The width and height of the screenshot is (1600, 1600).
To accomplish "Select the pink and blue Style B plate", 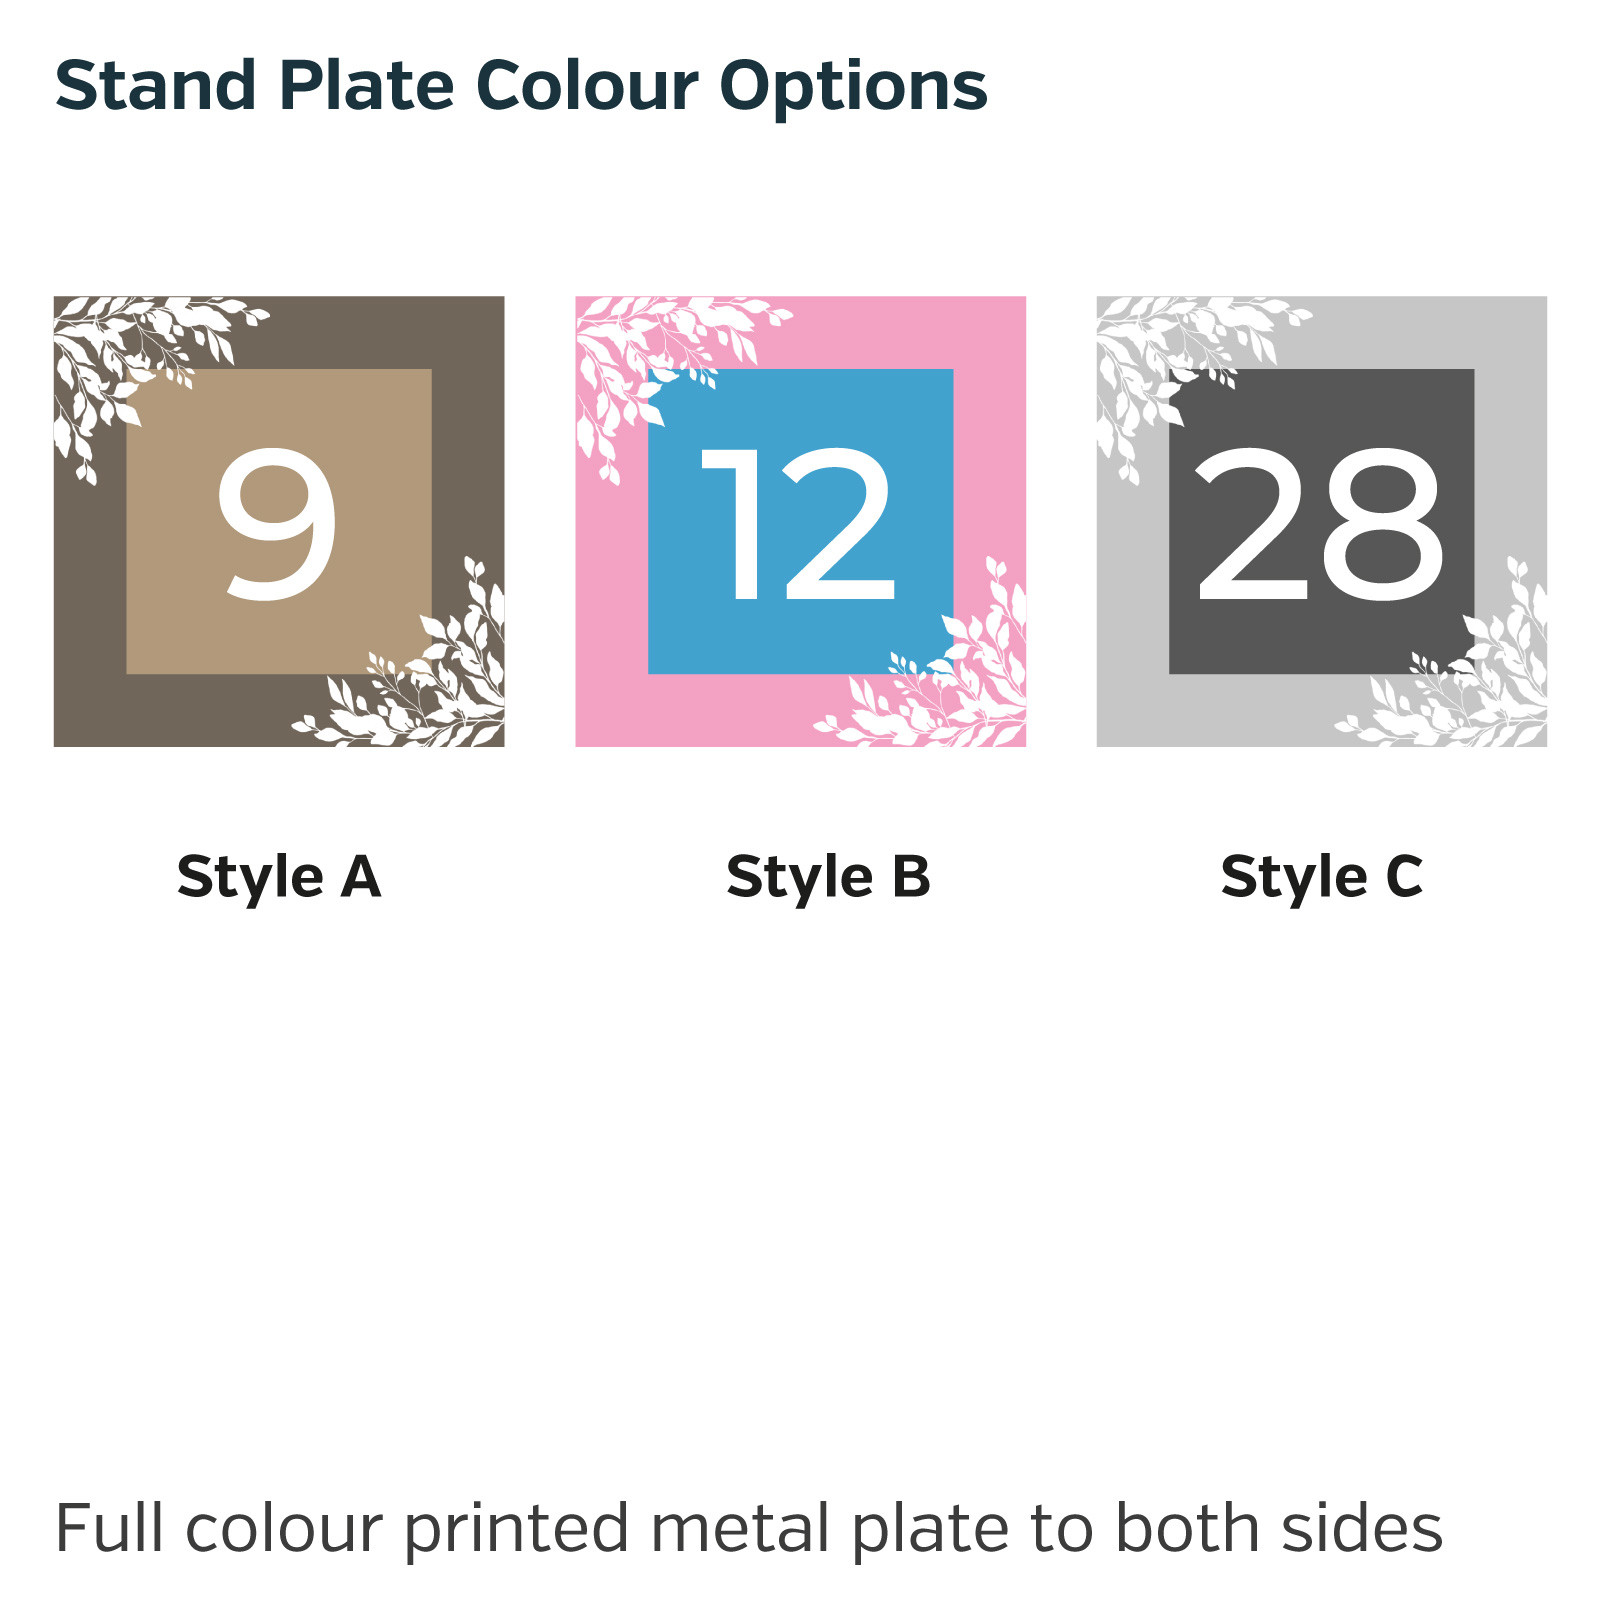I will click(800, 521).
